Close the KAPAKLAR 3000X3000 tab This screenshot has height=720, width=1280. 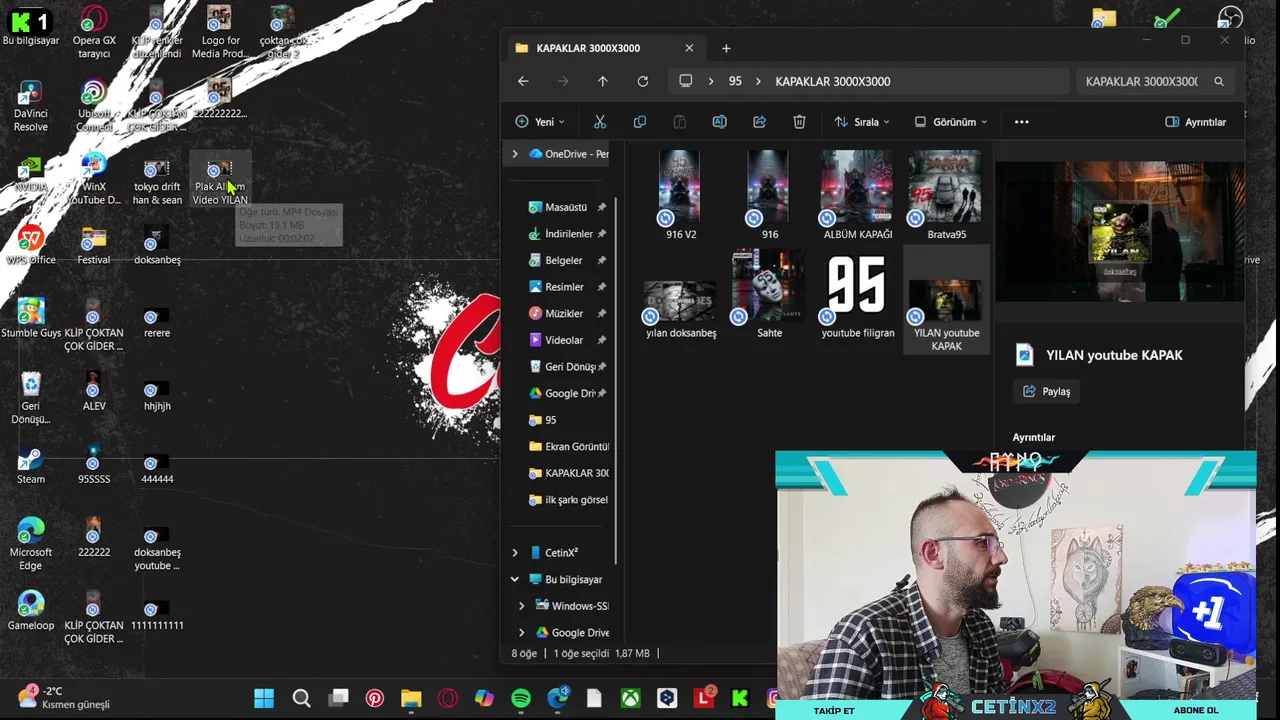(689, 48)
